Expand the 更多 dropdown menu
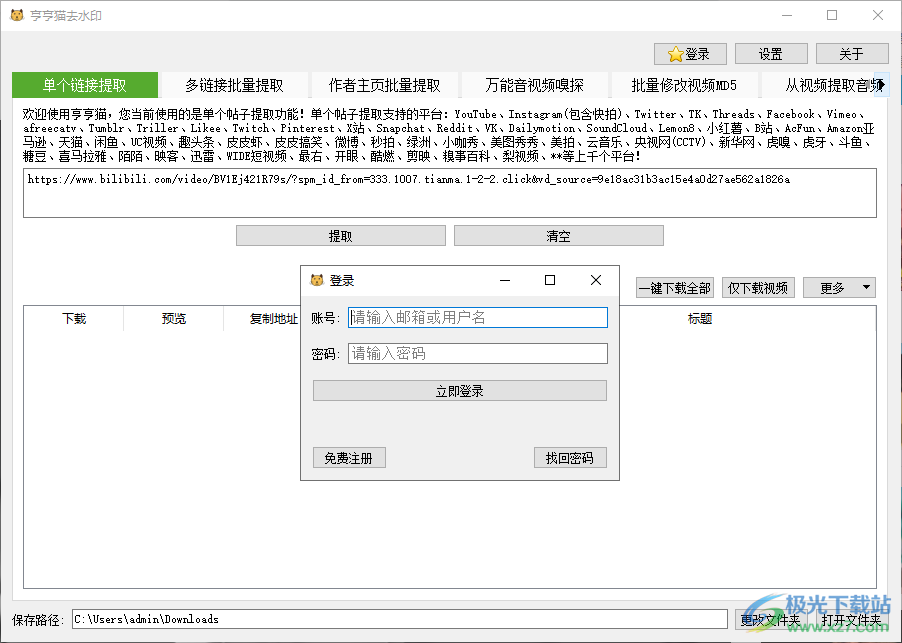Viewport: 902px width, 643px height. click(x=839, y=288)
